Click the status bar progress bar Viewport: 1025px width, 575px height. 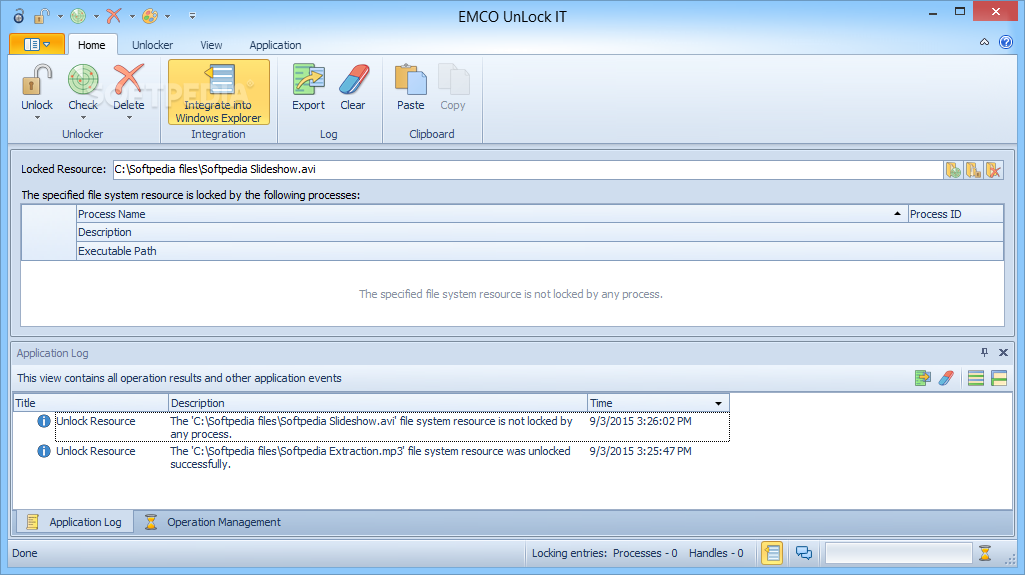coord(899,553)
